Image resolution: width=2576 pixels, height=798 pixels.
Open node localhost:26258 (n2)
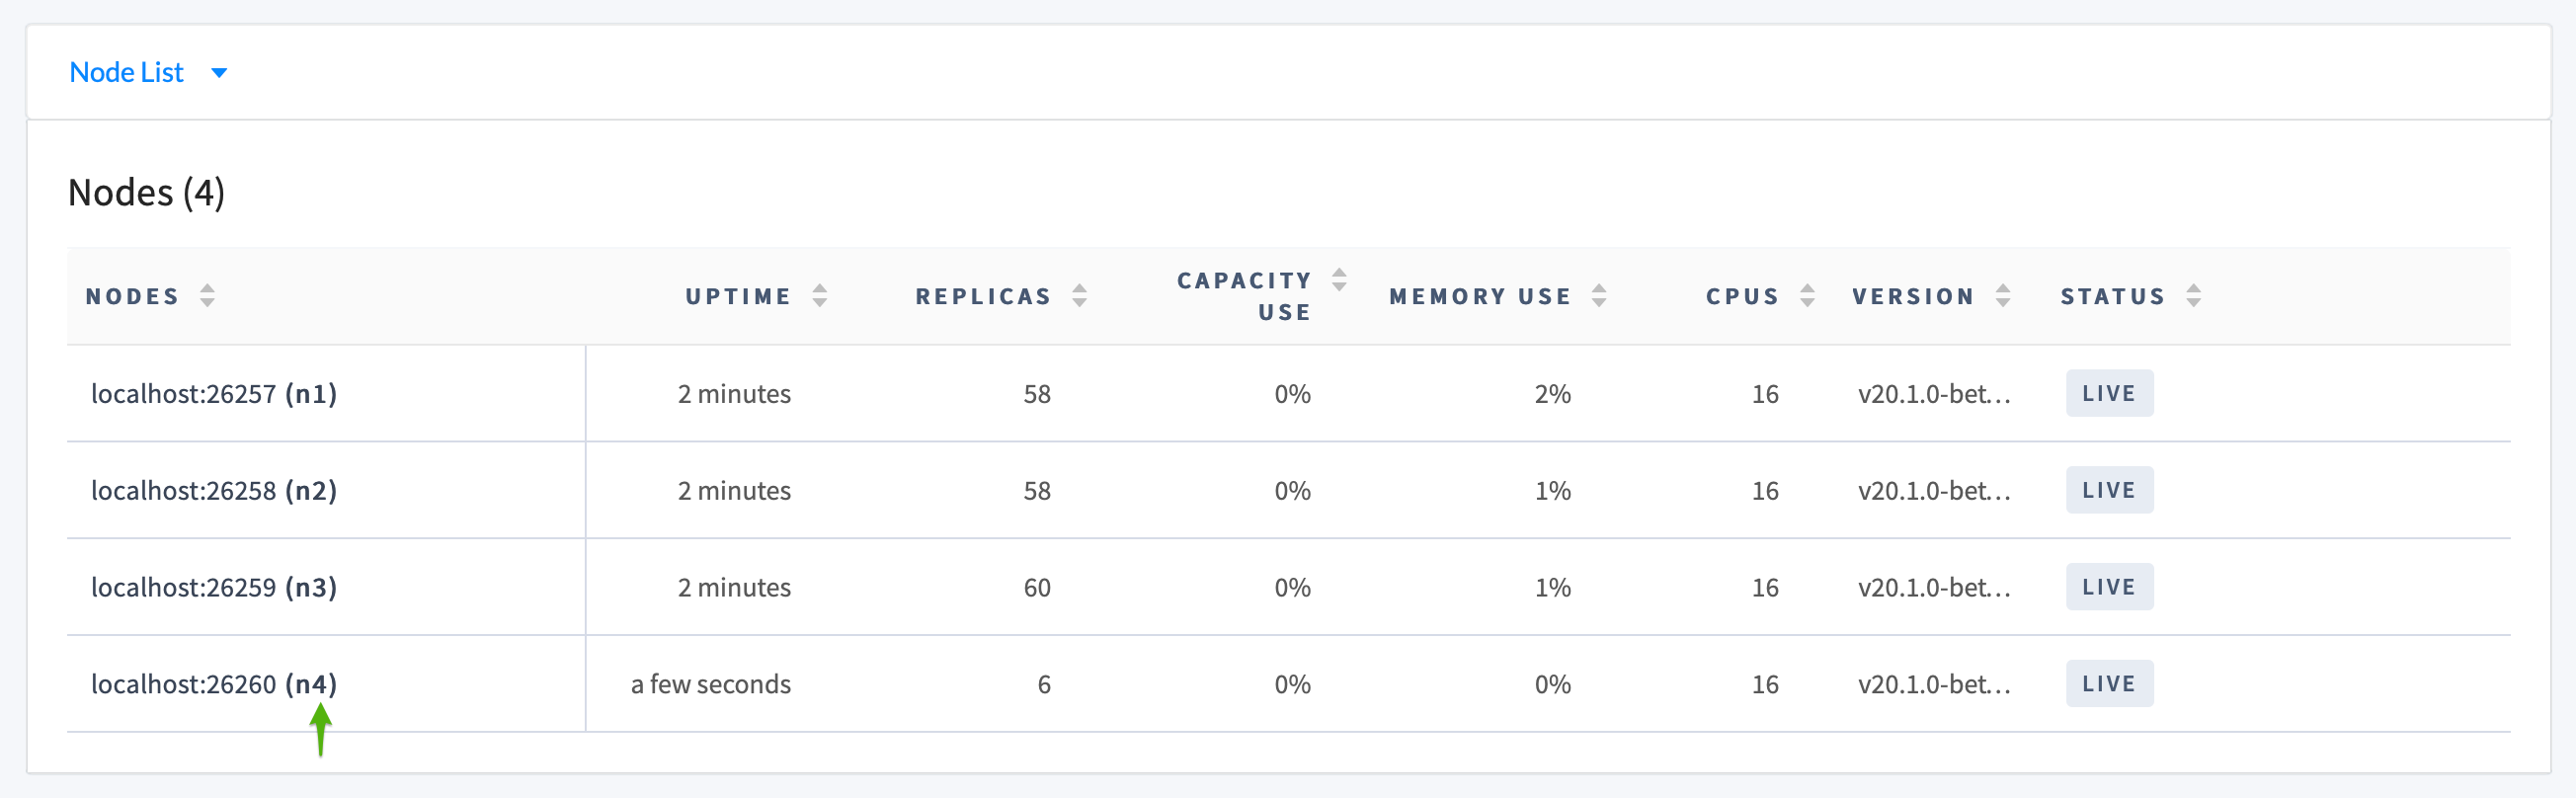(214, 491)
